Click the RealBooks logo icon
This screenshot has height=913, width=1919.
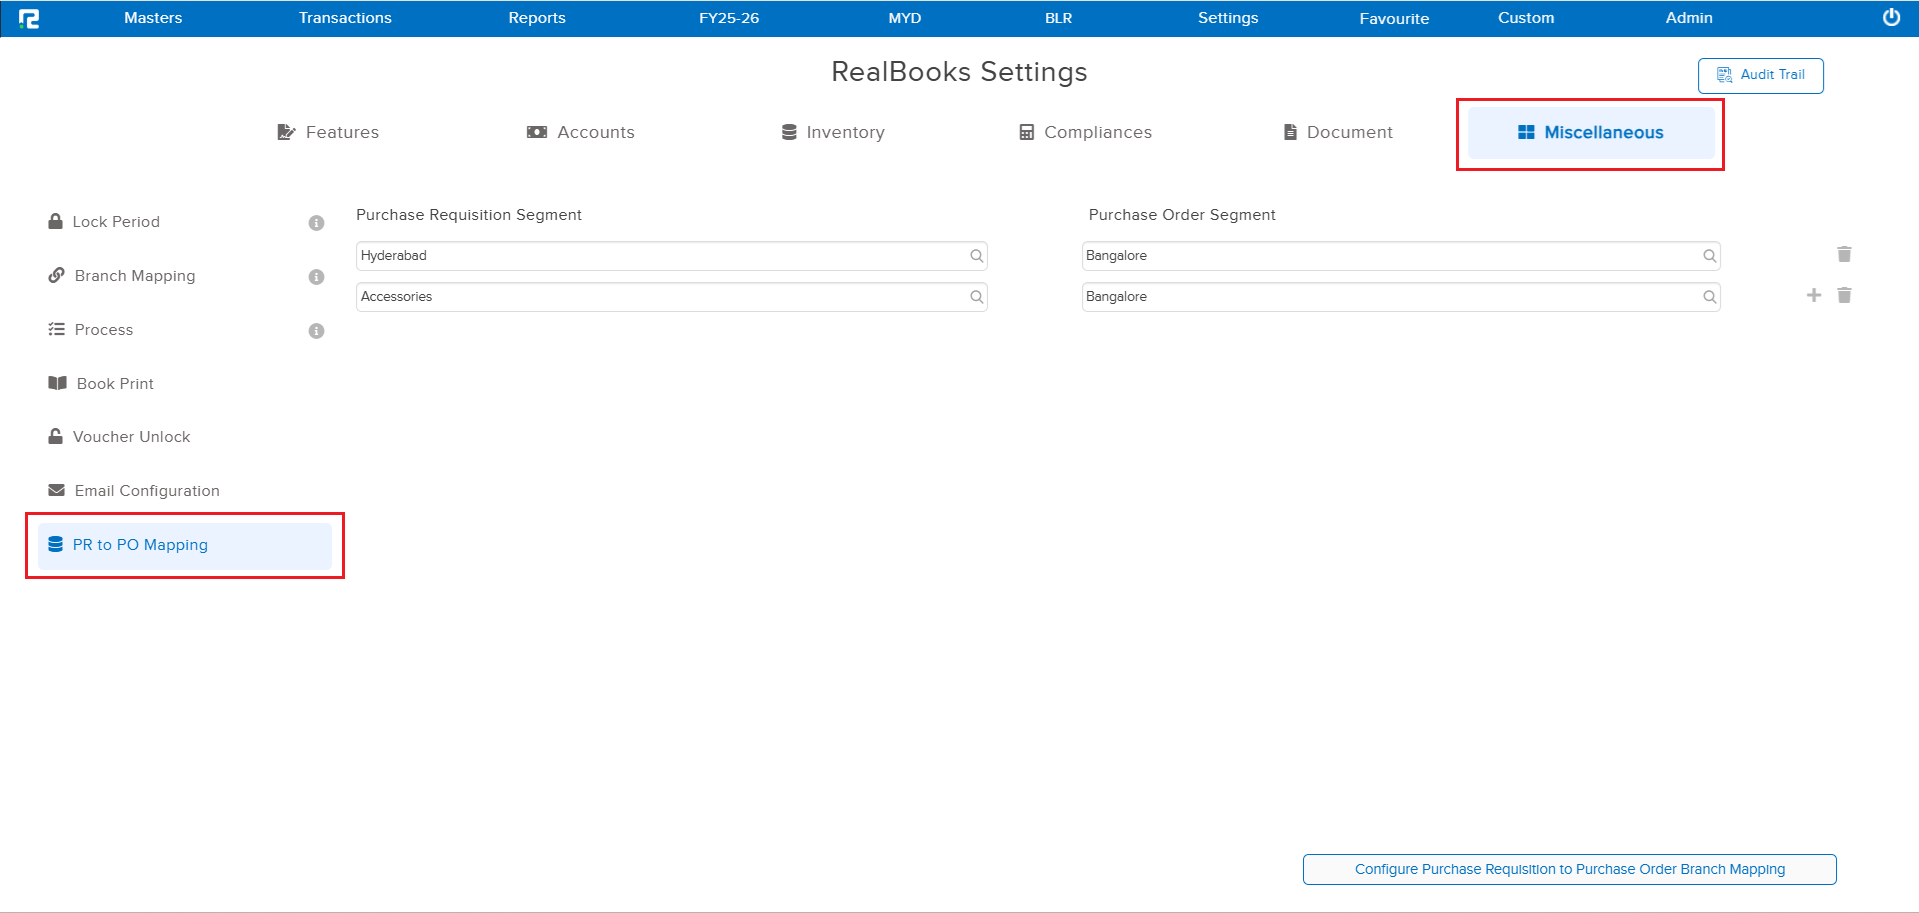(29, 18)
